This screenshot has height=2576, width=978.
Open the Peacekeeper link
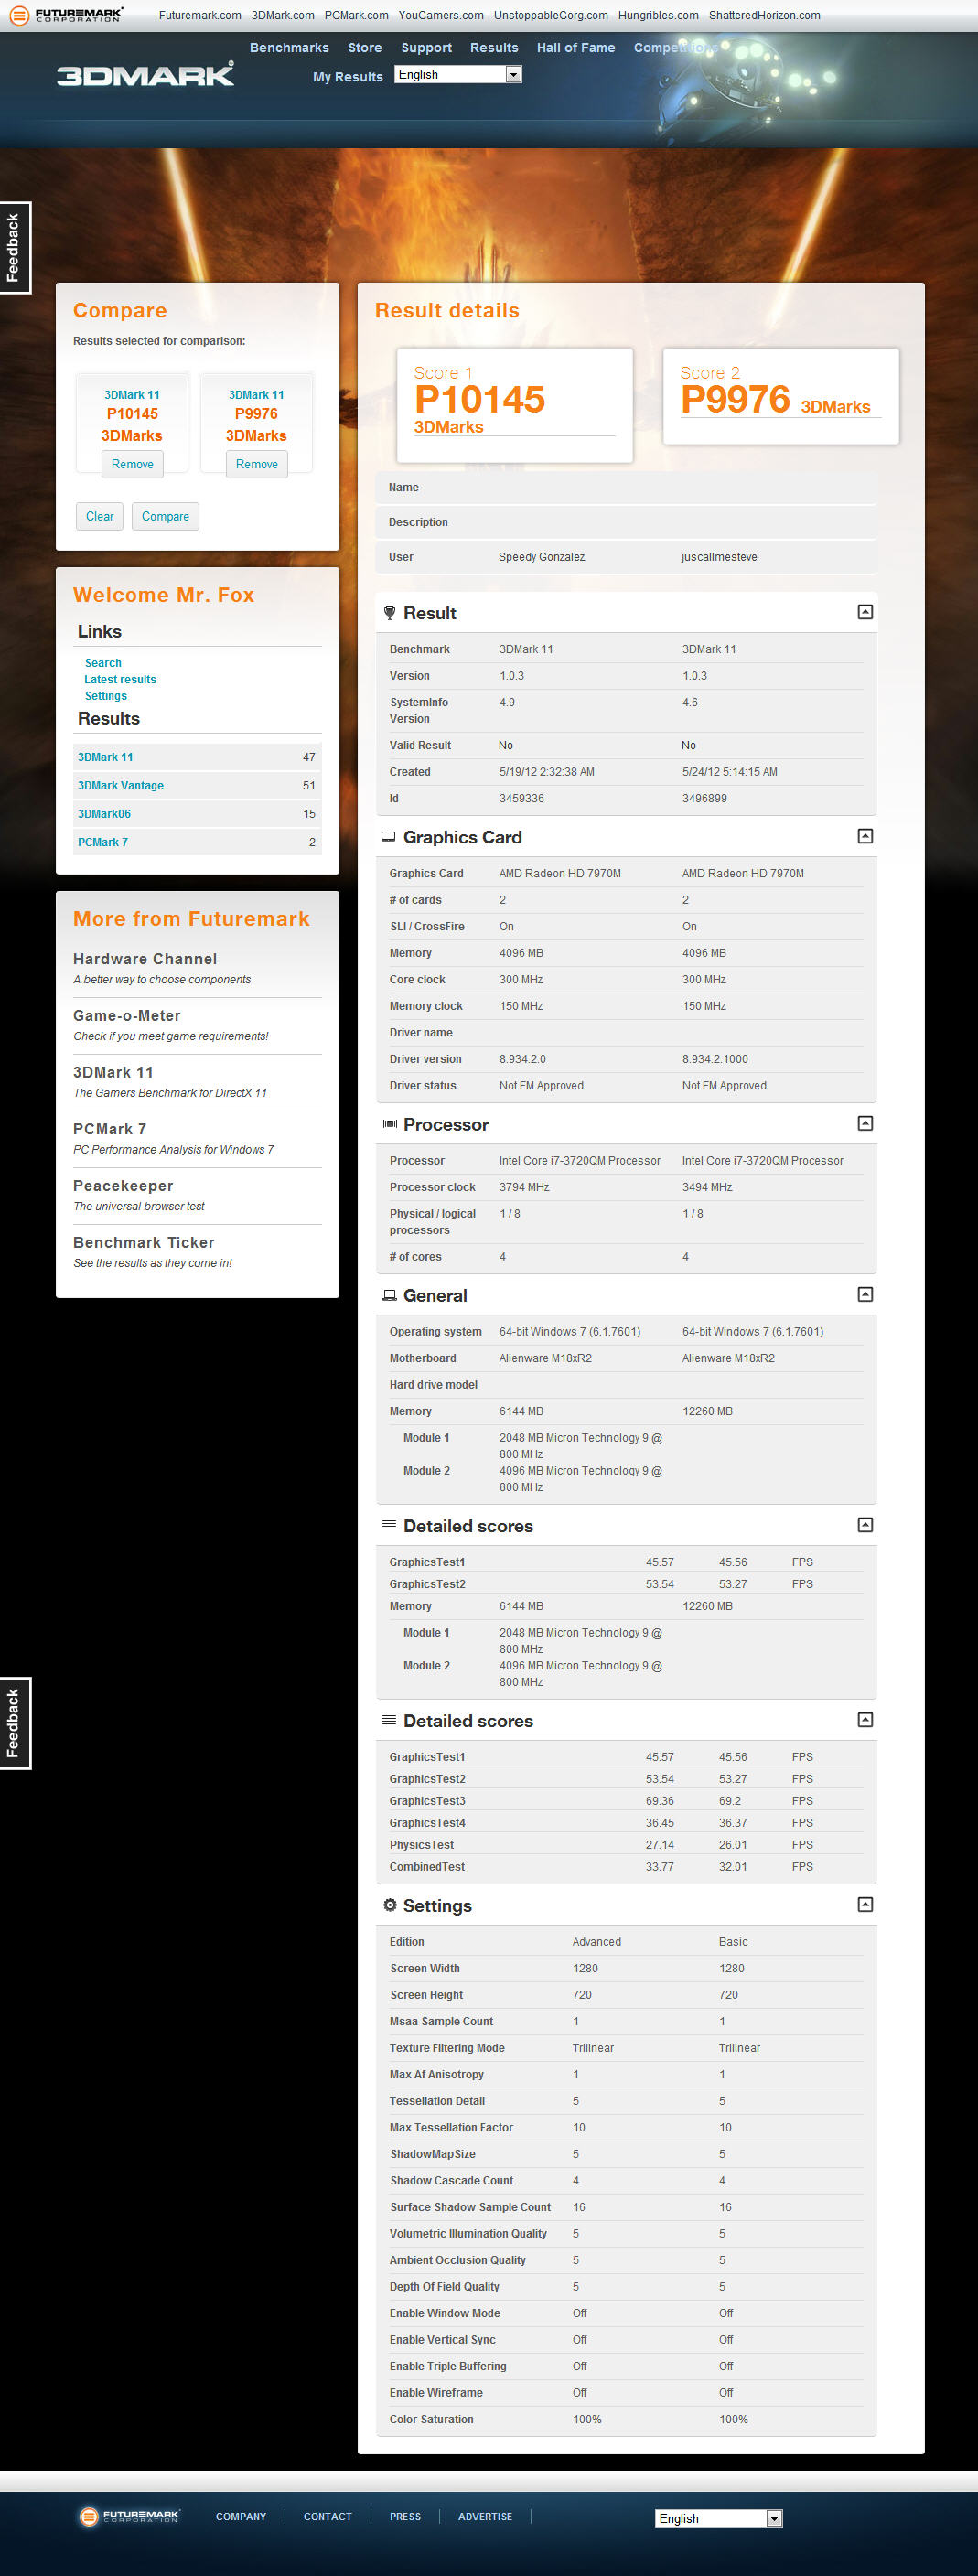pos(123,1186)
